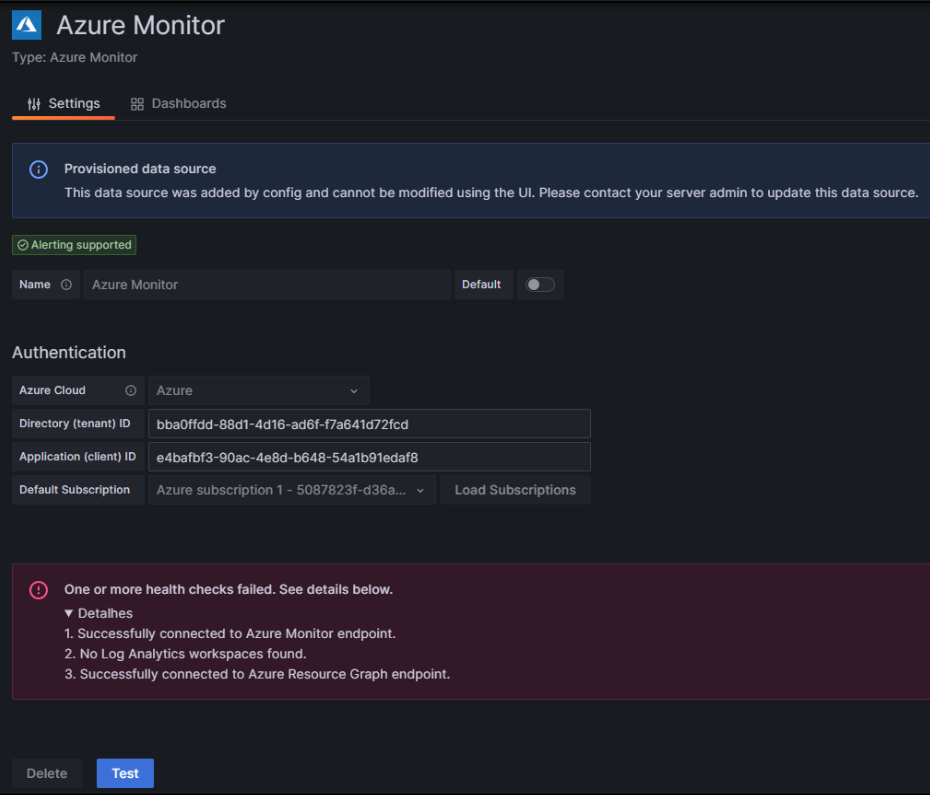This screenshot has height=795, width=930.
Task: Click the Name input field
Action: coord(267,285)
